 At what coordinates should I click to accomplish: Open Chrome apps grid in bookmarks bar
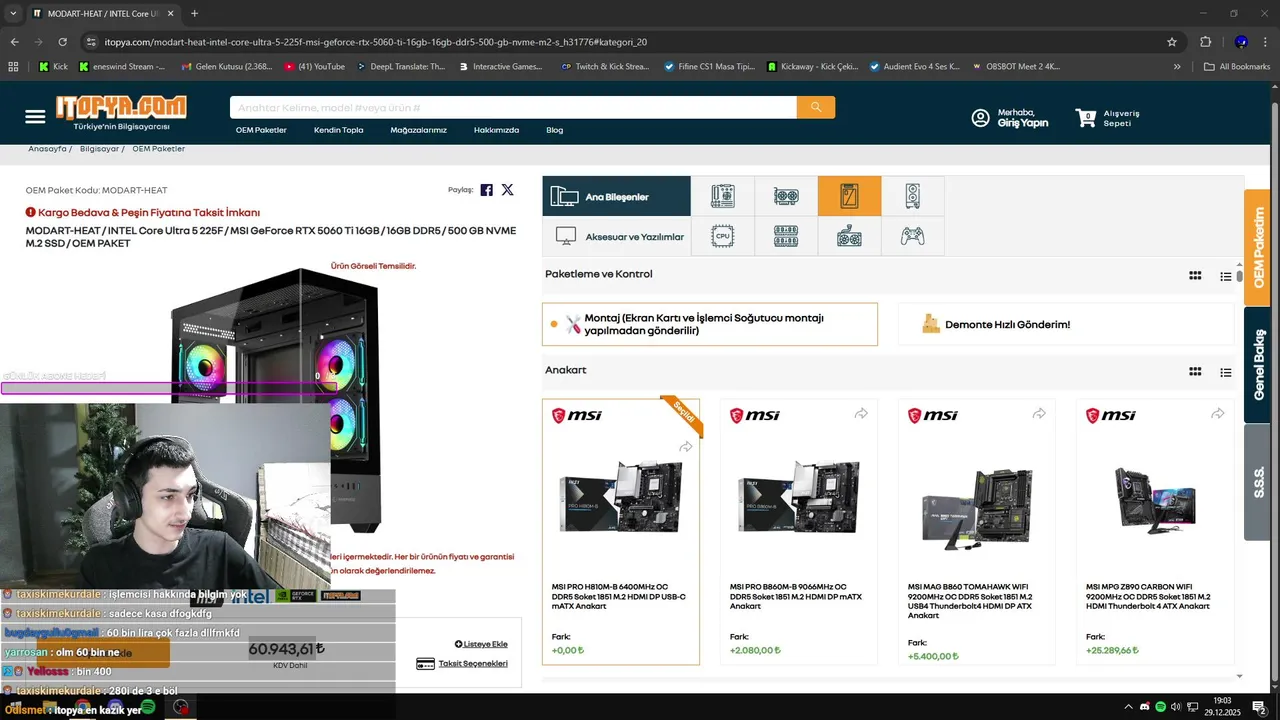13,67
